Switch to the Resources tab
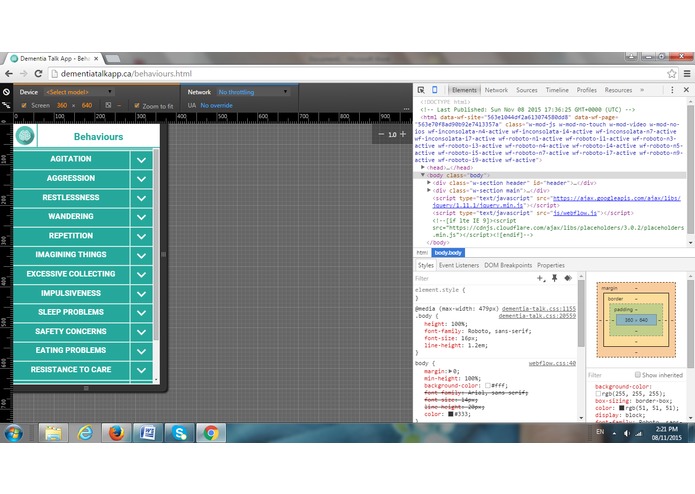The height and width of the screenshot is (494, 695). [x=618, y=90]
